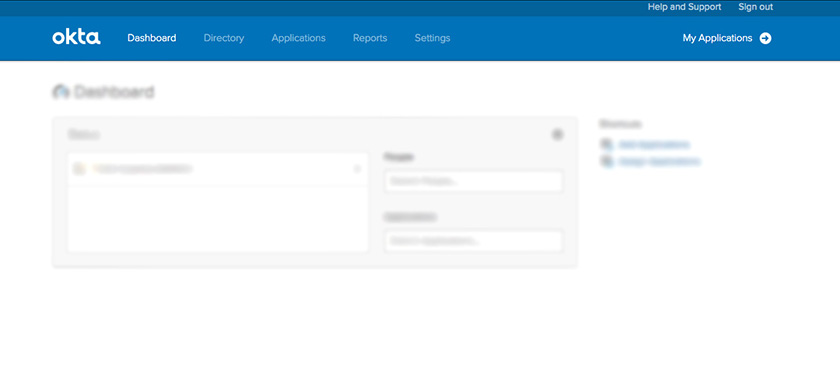840x390 pixels.
Task: Click the My Applications arrow icon
Action: click(x=766, y=38)
